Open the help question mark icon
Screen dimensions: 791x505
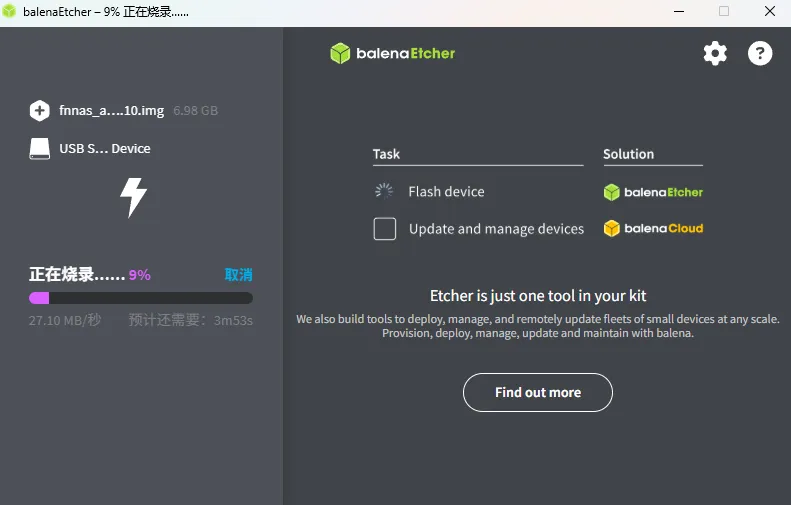(760, 53)
